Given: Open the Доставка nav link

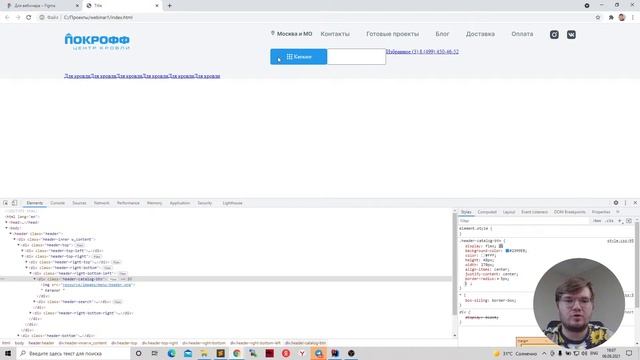Looking at the screenshot, I should click(x=480, y=34).
